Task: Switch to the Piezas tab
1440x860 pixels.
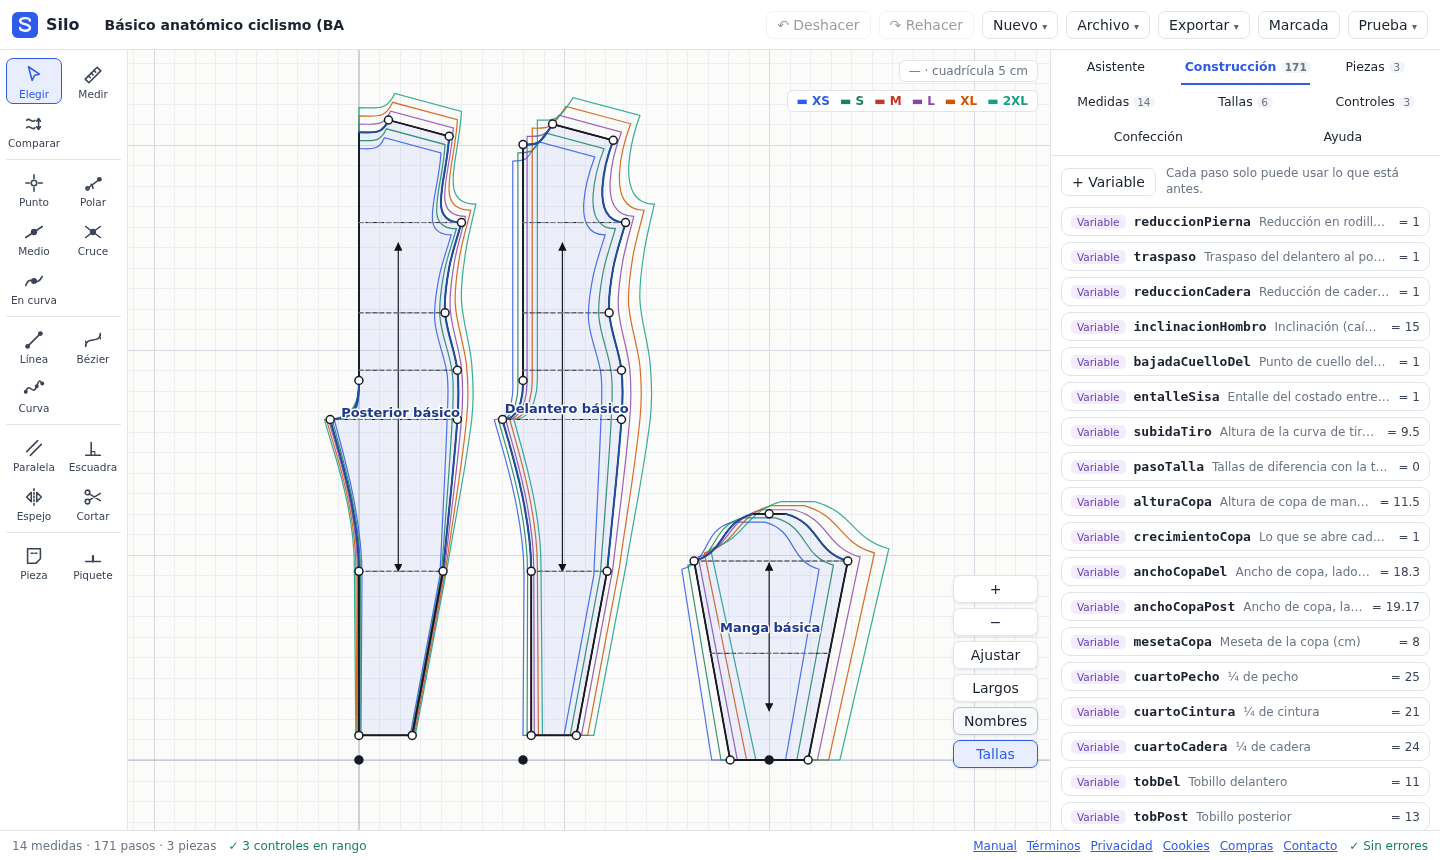Action: click(x=1375, y=67)
